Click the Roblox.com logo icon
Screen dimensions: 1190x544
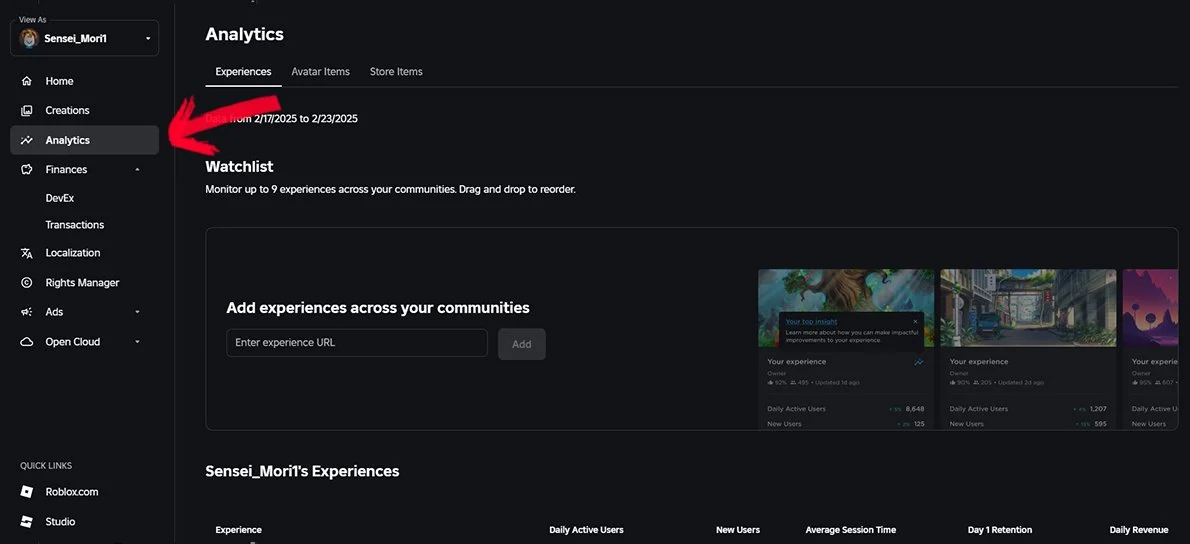(27, 492)
